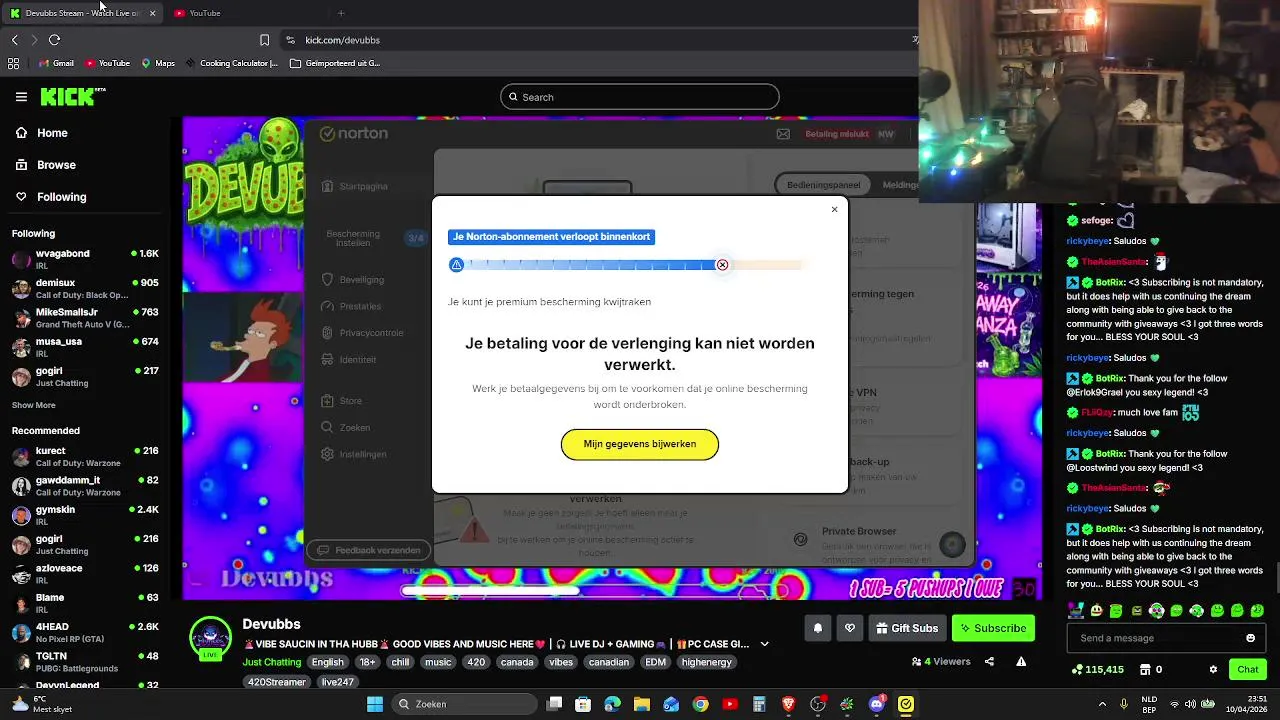Screen dimensions: 1280x720
Task: Open Windows Start menu
Action: click(375, 704)
